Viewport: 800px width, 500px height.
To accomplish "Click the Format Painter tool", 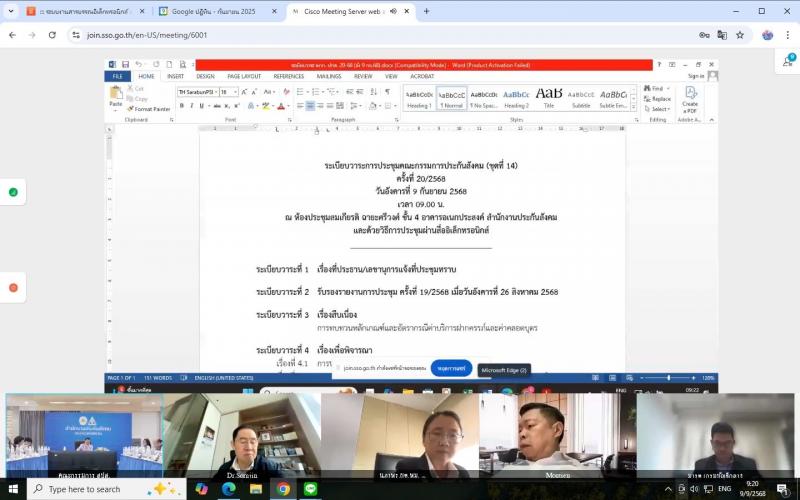I will coord(148,109).
